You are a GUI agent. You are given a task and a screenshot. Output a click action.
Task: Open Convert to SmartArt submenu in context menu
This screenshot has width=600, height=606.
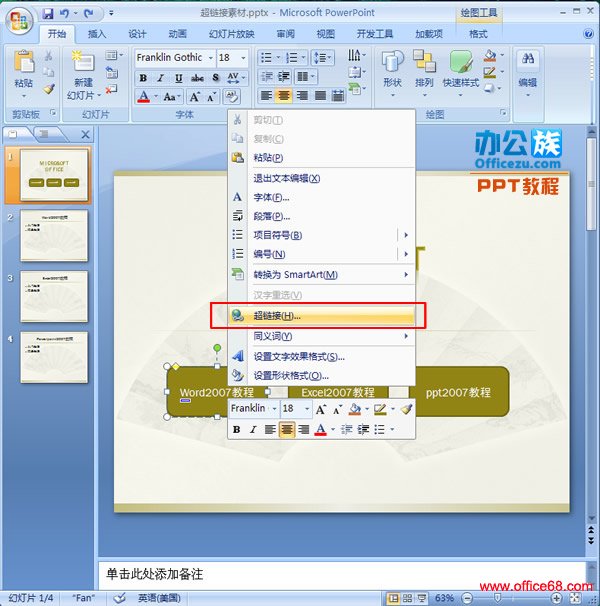(x=322, y=275)
